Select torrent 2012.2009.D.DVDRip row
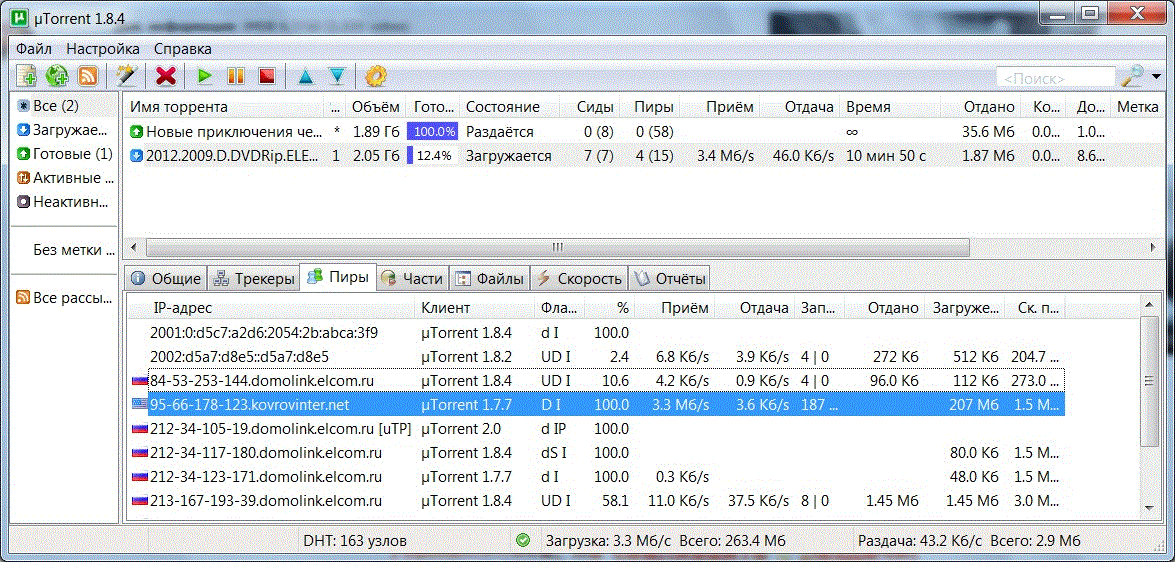Screen dimensions: 1175x562 644,156
